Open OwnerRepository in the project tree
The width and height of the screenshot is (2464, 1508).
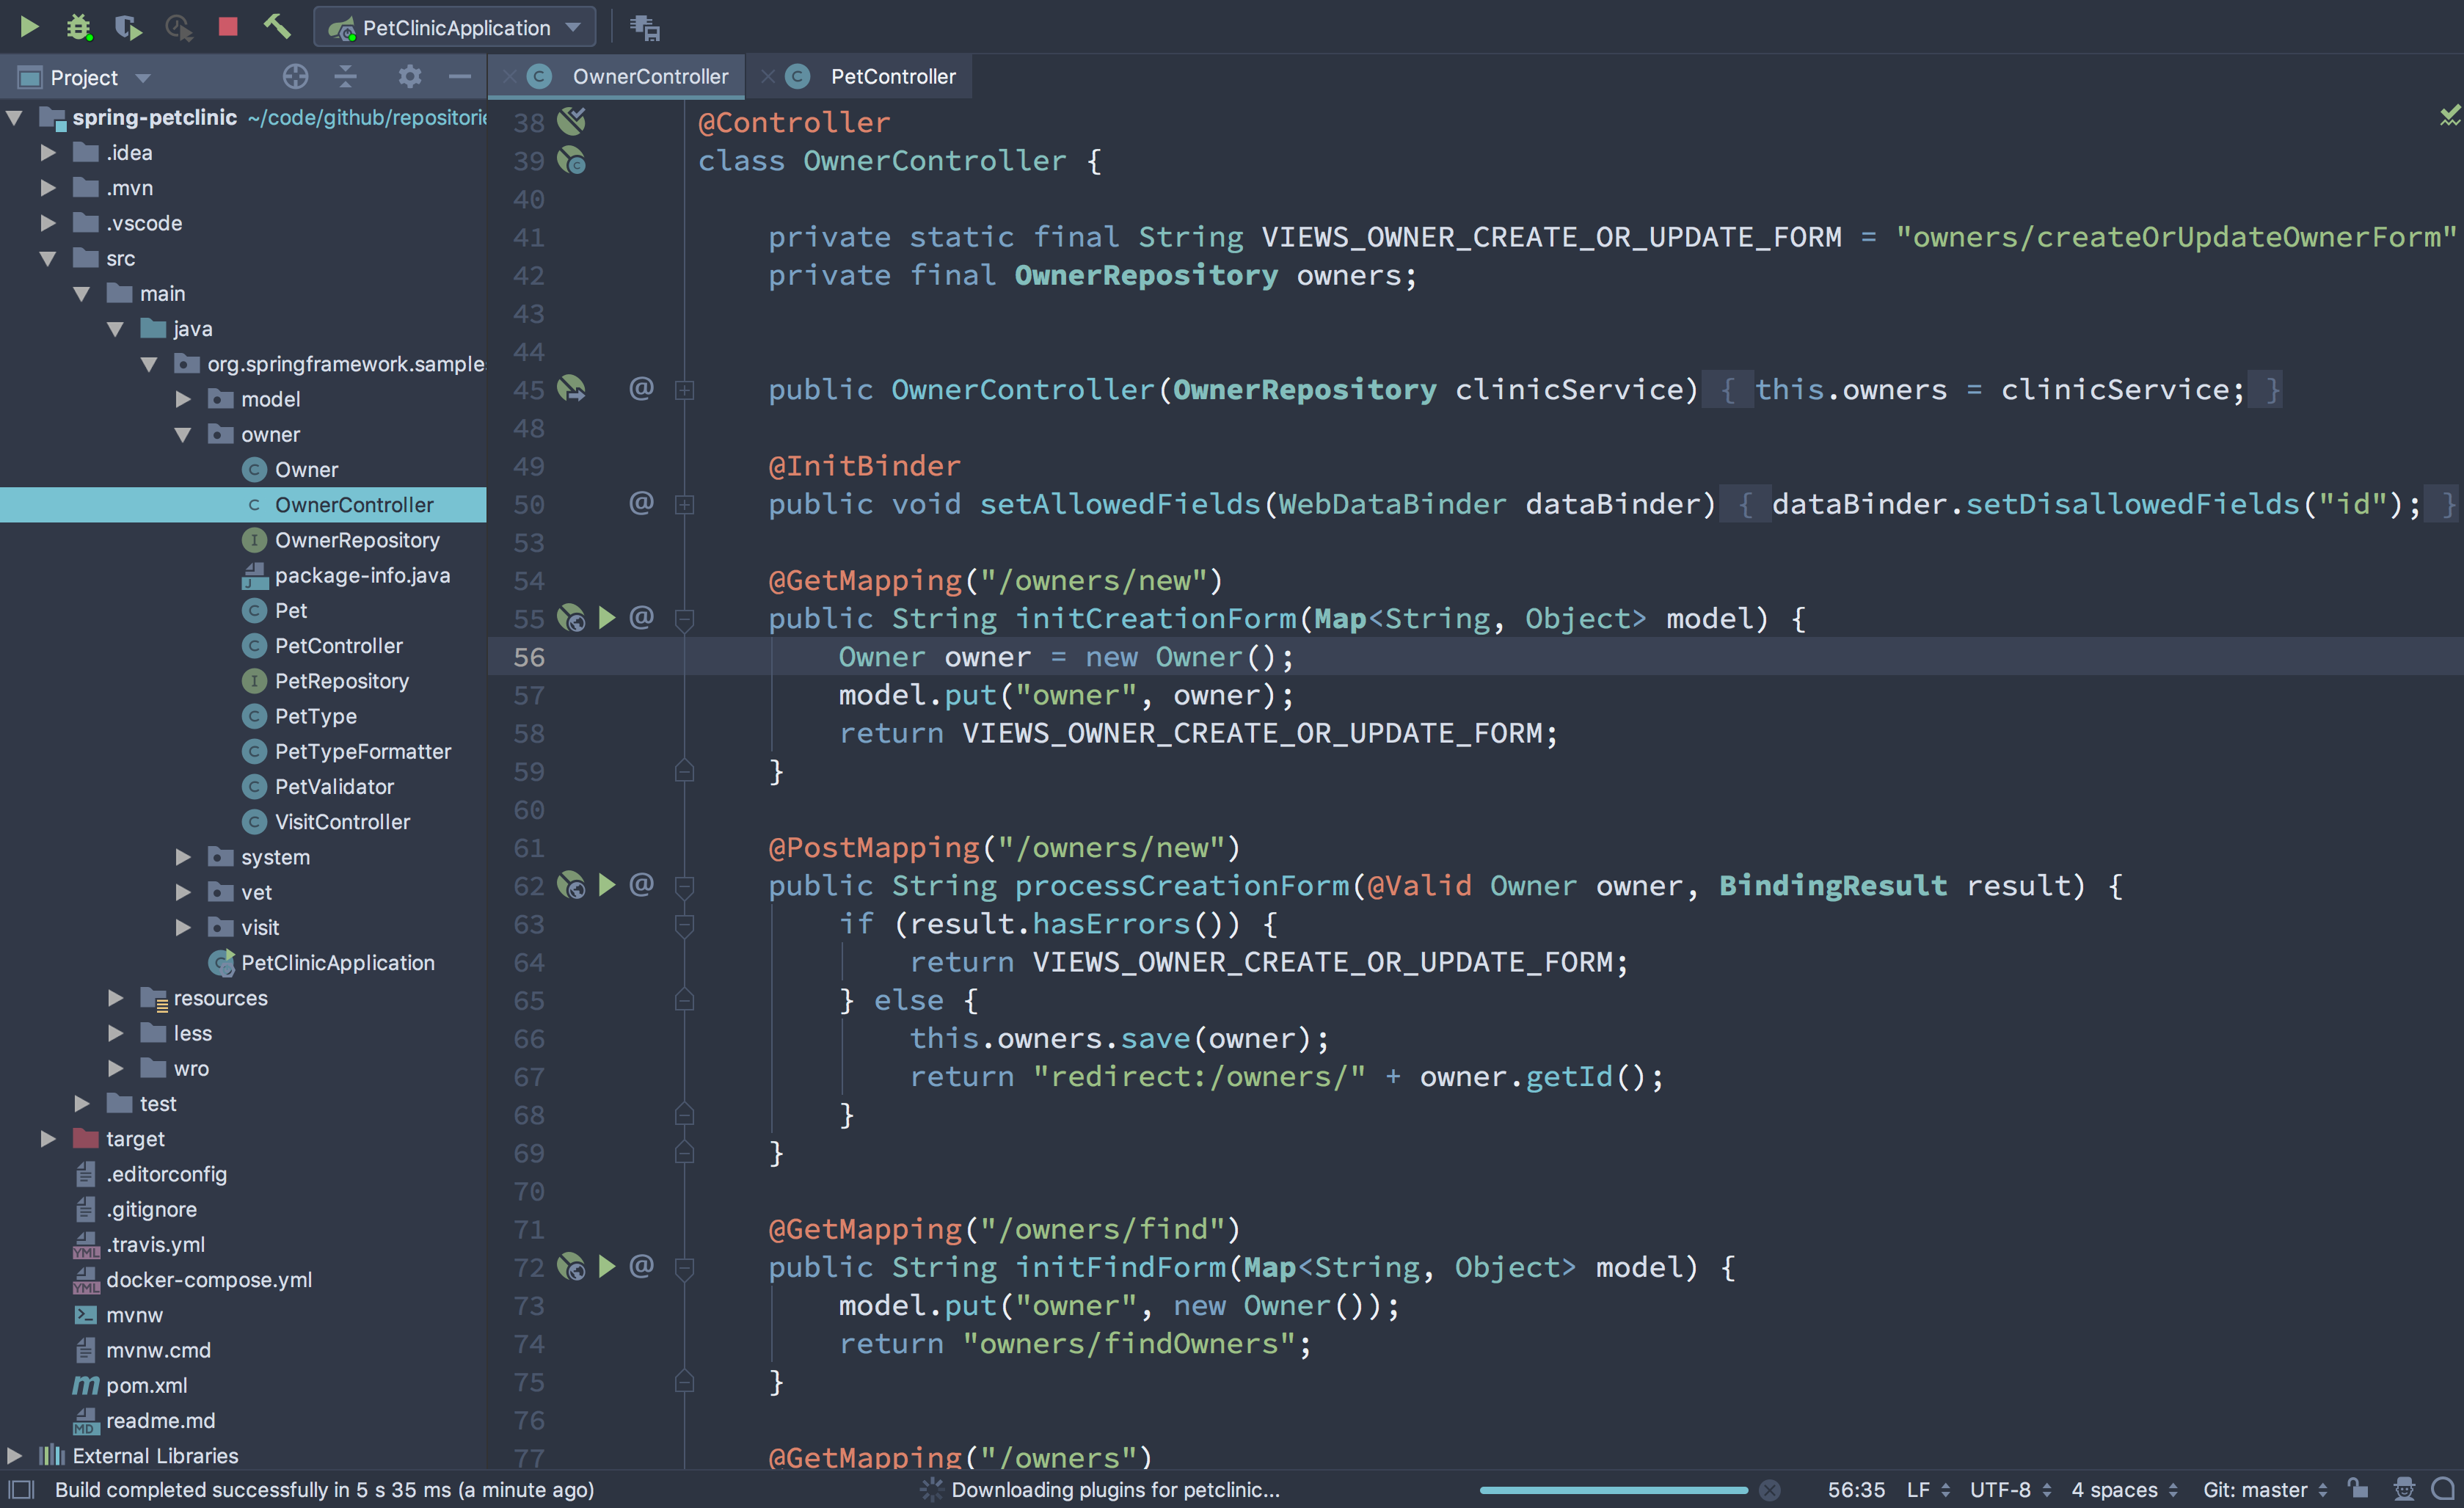[357, 540]
